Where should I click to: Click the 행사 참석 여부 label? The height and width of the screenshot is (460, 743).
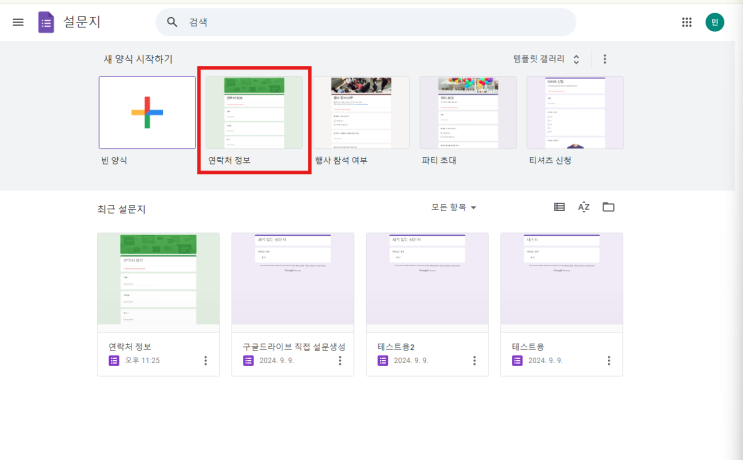[341, 160]
